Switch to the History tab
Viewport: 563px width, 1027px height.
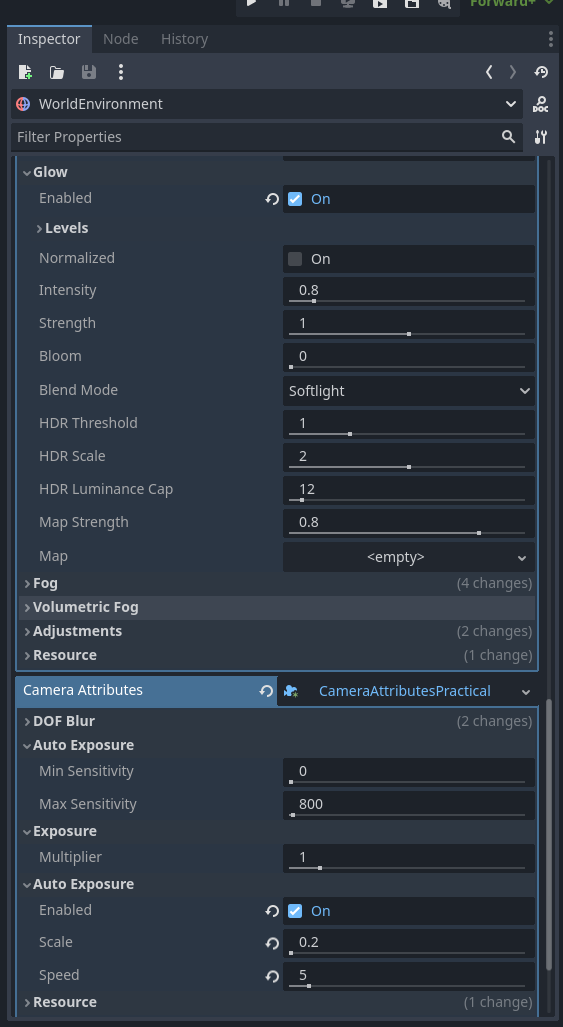point(185,39)
